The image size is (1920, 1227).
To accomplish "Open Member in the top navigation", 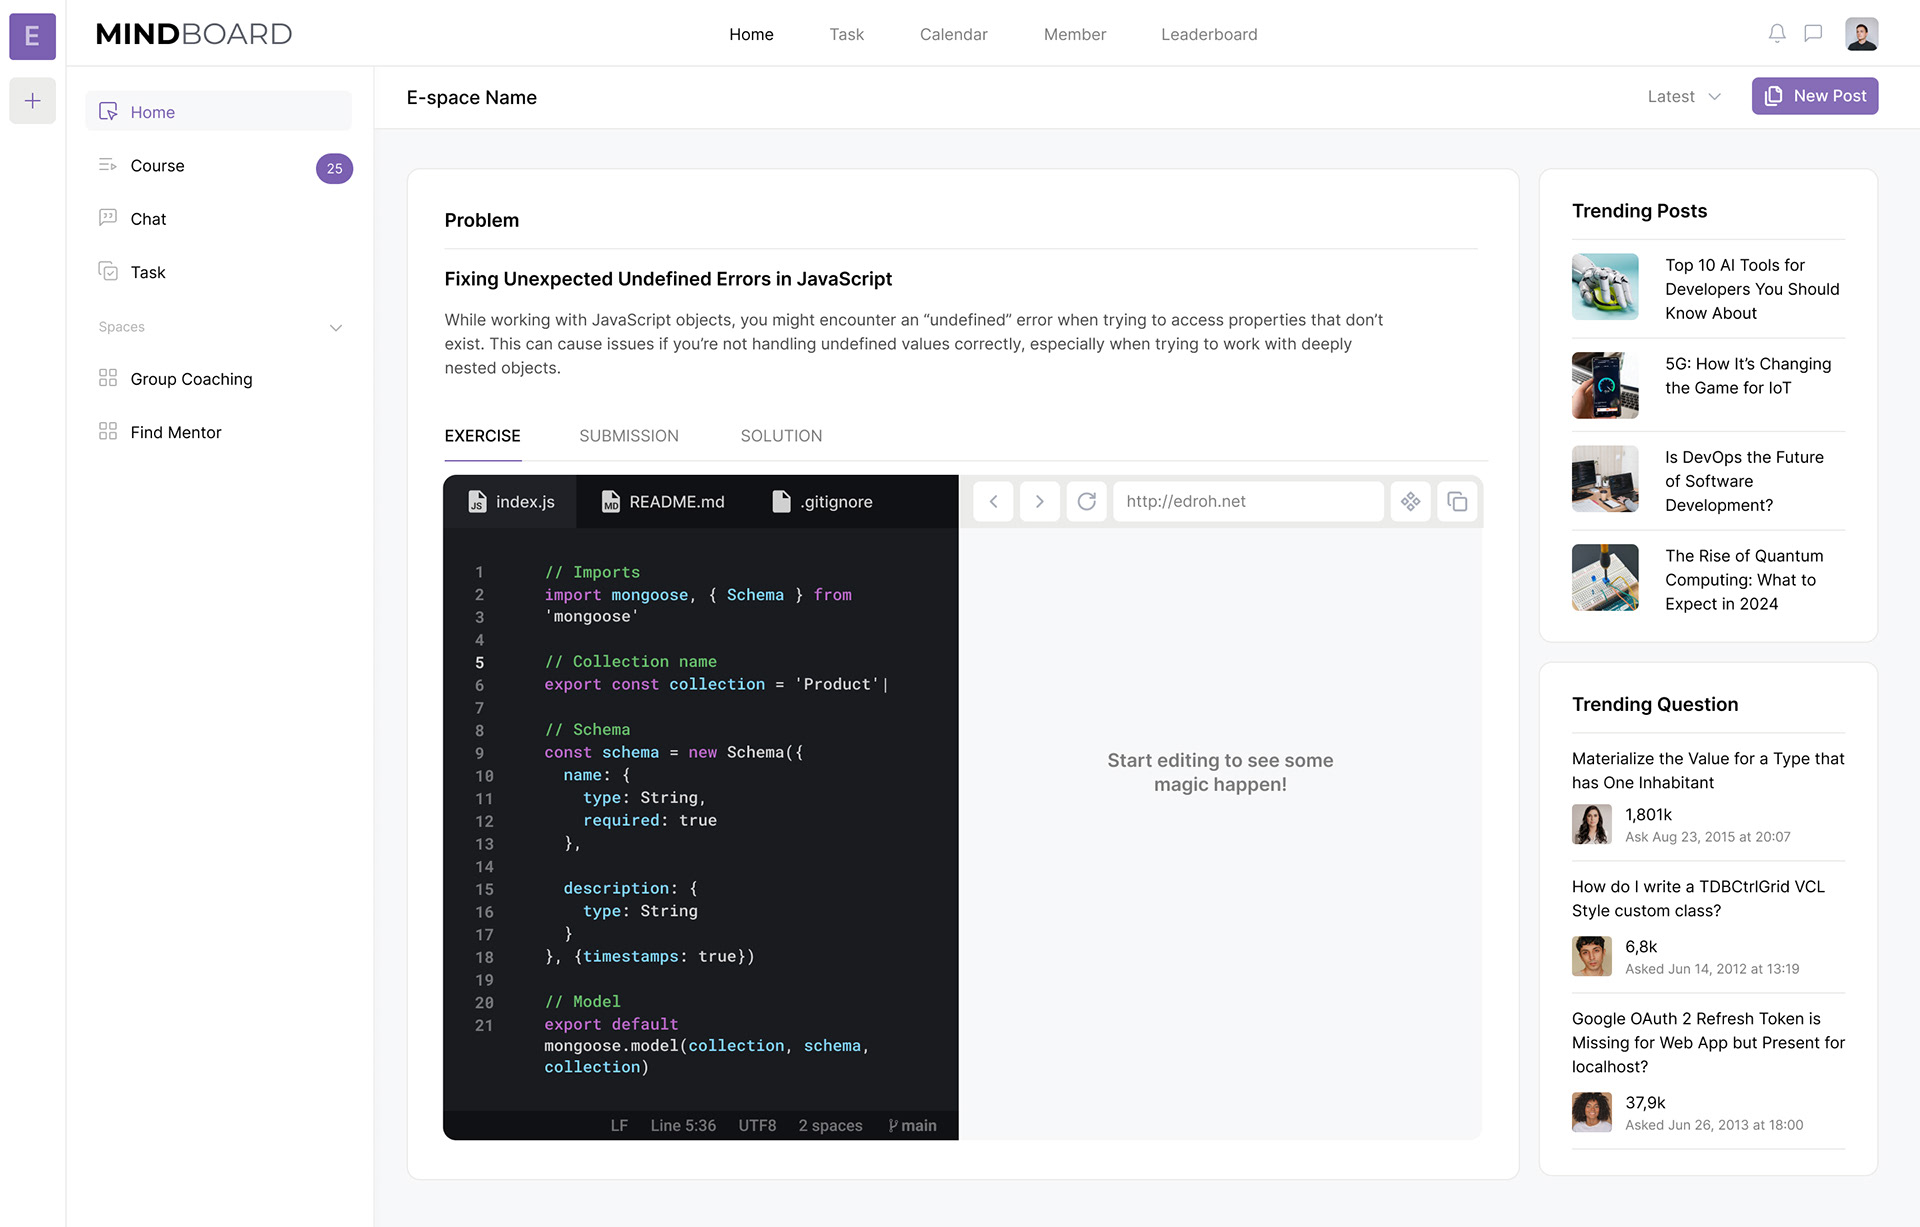I will pyautogui.click(x=1074, y=34).
